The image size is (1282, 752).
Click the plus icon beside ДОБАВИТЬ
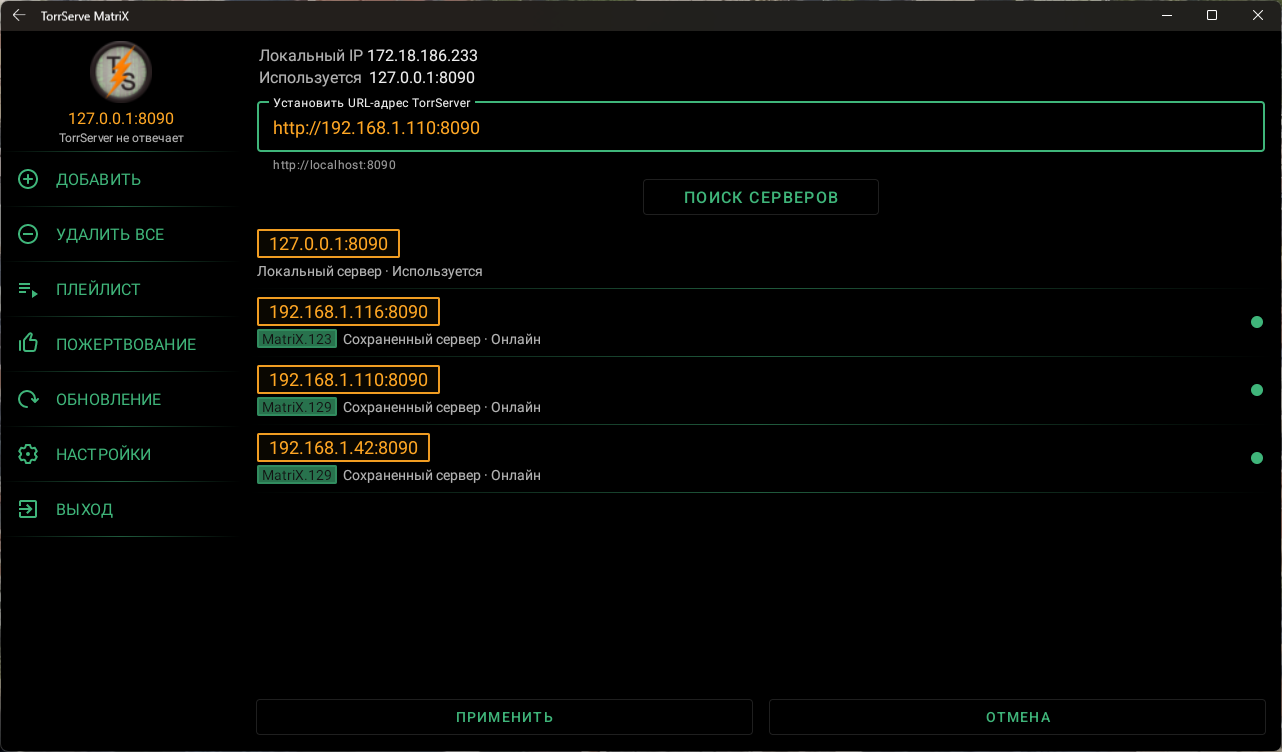click(x=28, y=180)
